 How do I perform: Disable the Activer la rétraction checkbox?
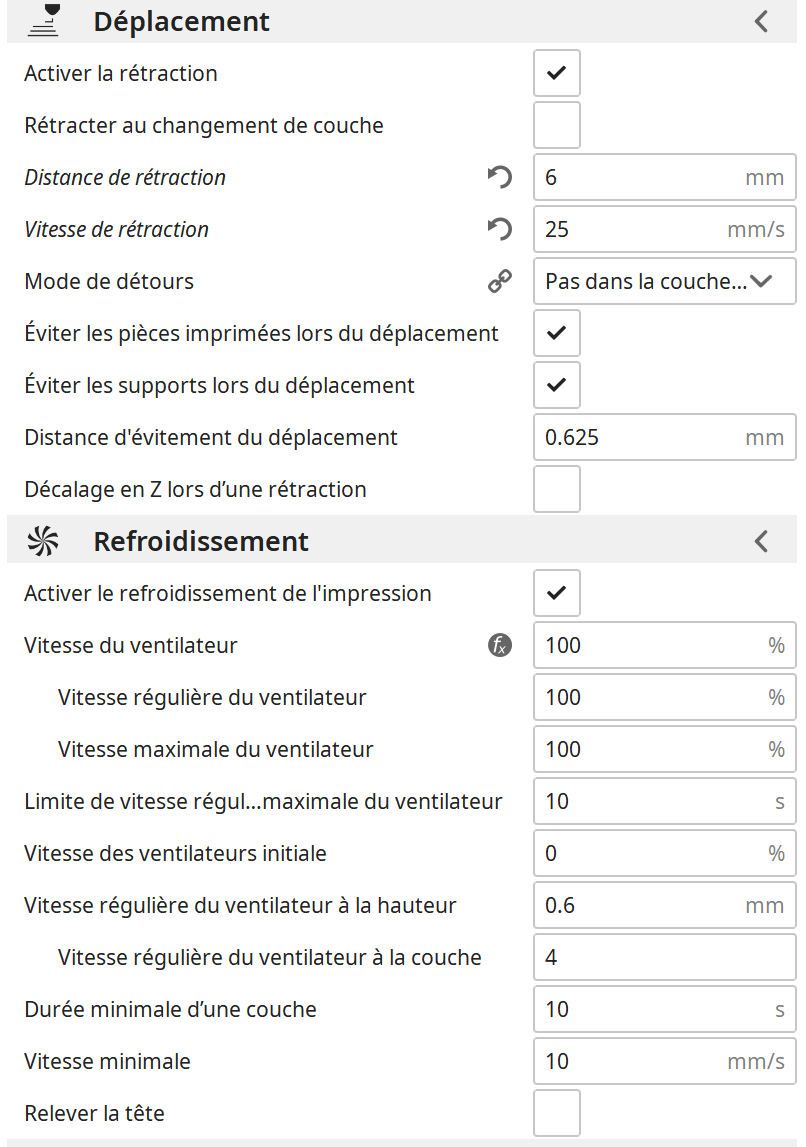pos(557,73)
